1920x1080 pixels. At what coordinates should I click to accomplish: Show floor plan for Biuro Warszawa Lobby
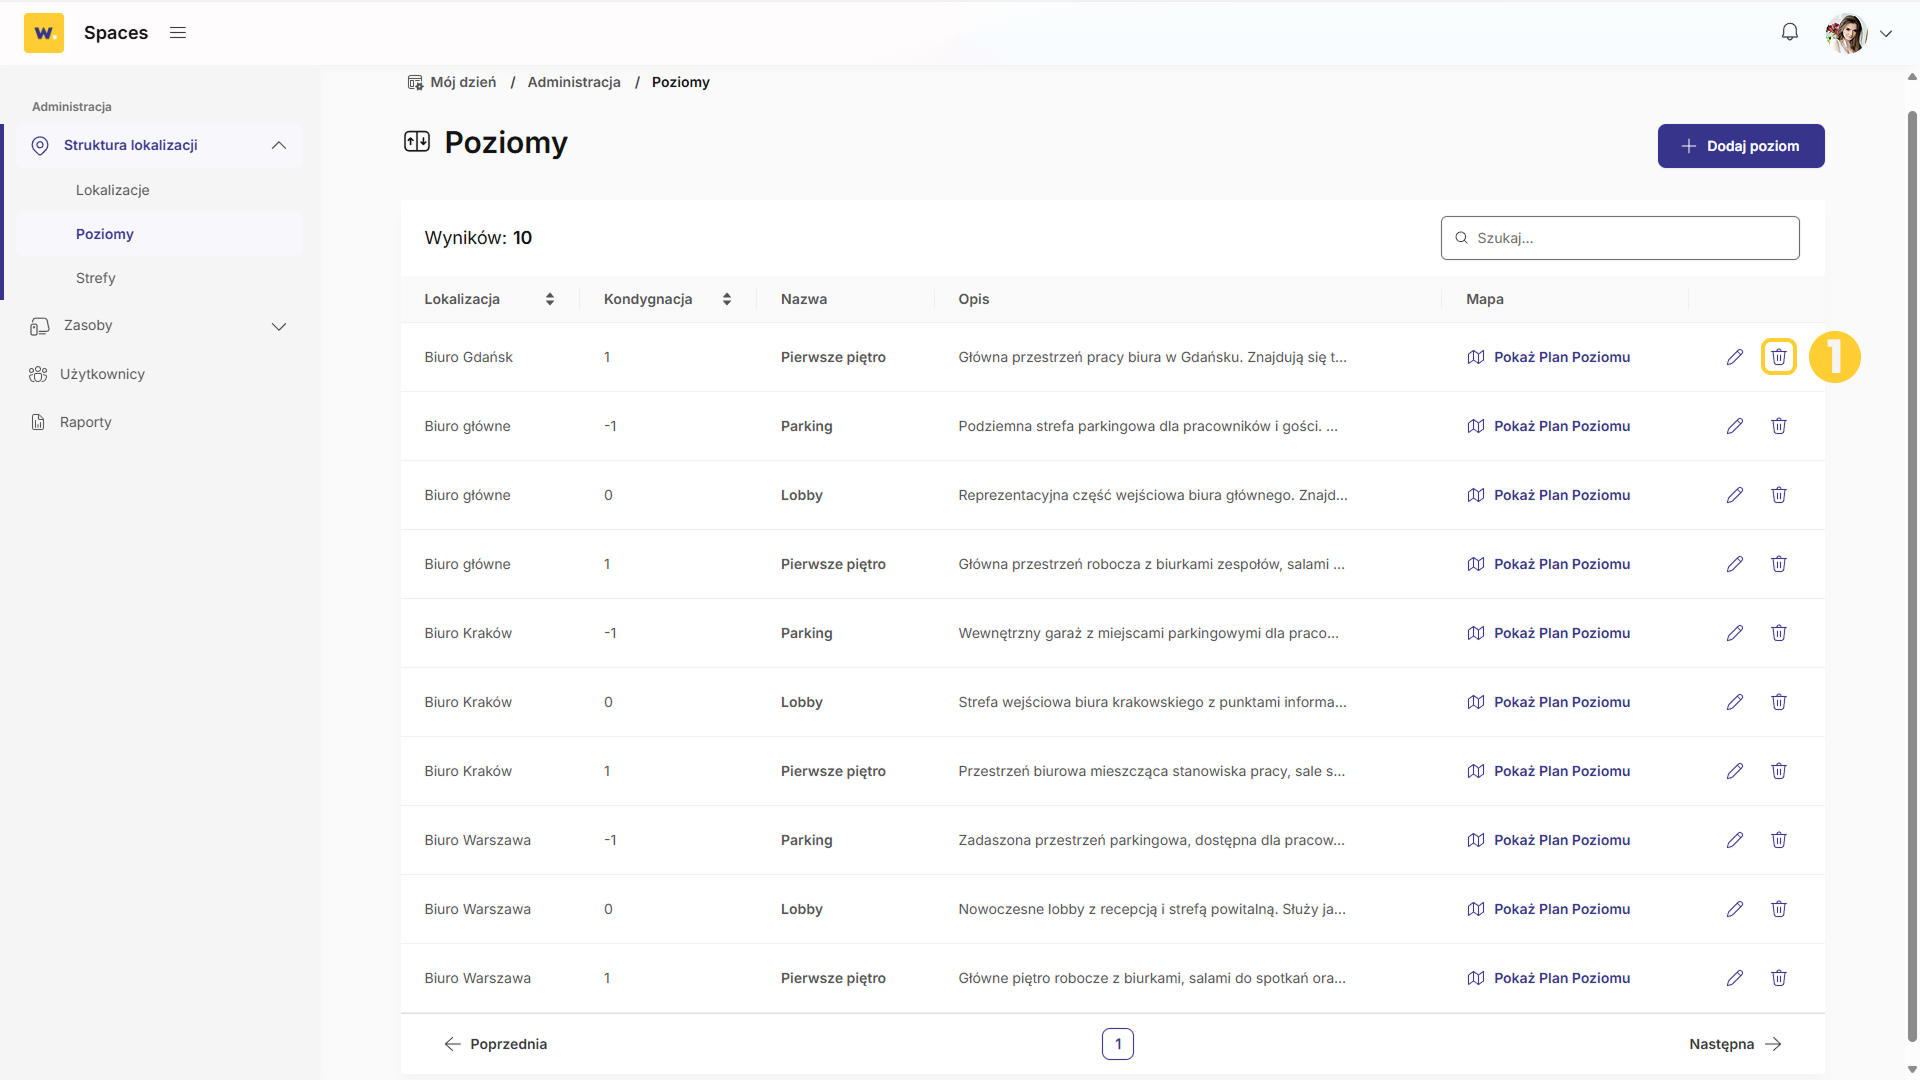coord(1549,909)
